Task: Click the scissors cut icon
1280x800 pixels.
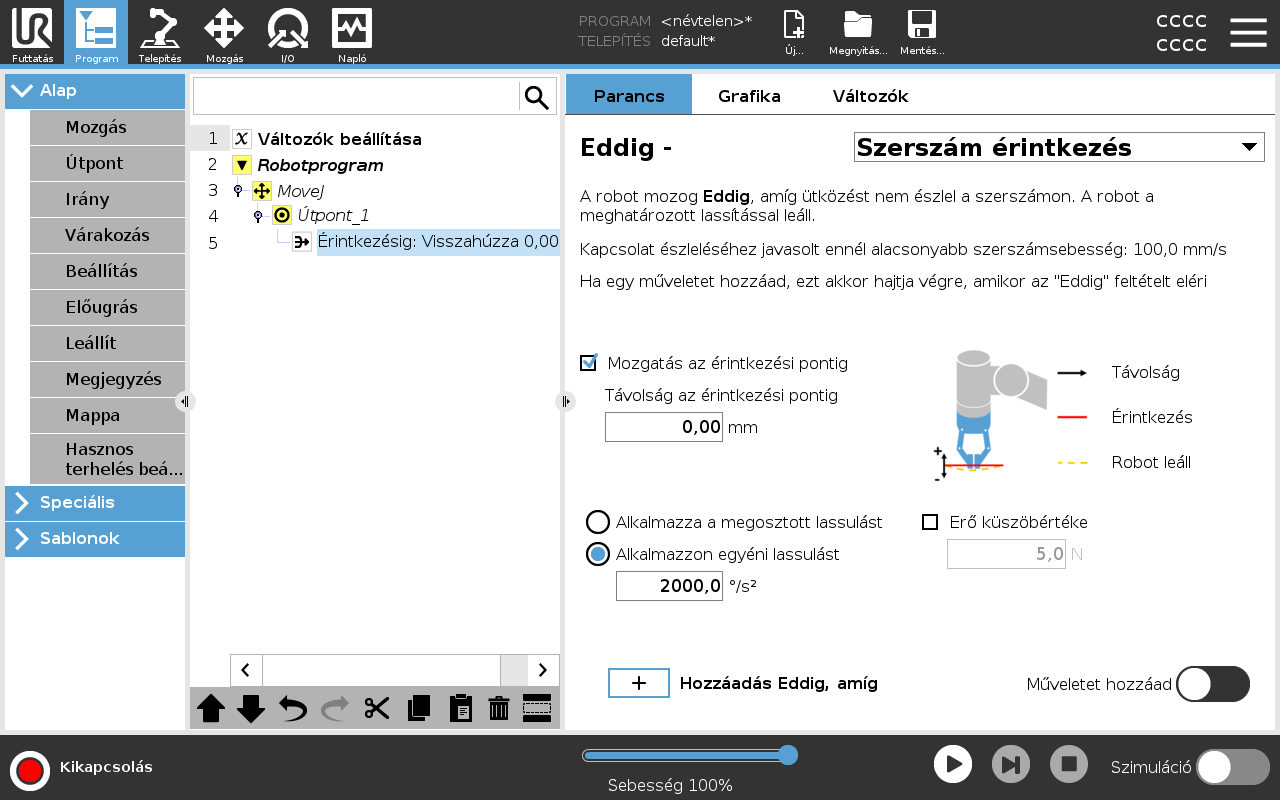Action: point(377,708)
